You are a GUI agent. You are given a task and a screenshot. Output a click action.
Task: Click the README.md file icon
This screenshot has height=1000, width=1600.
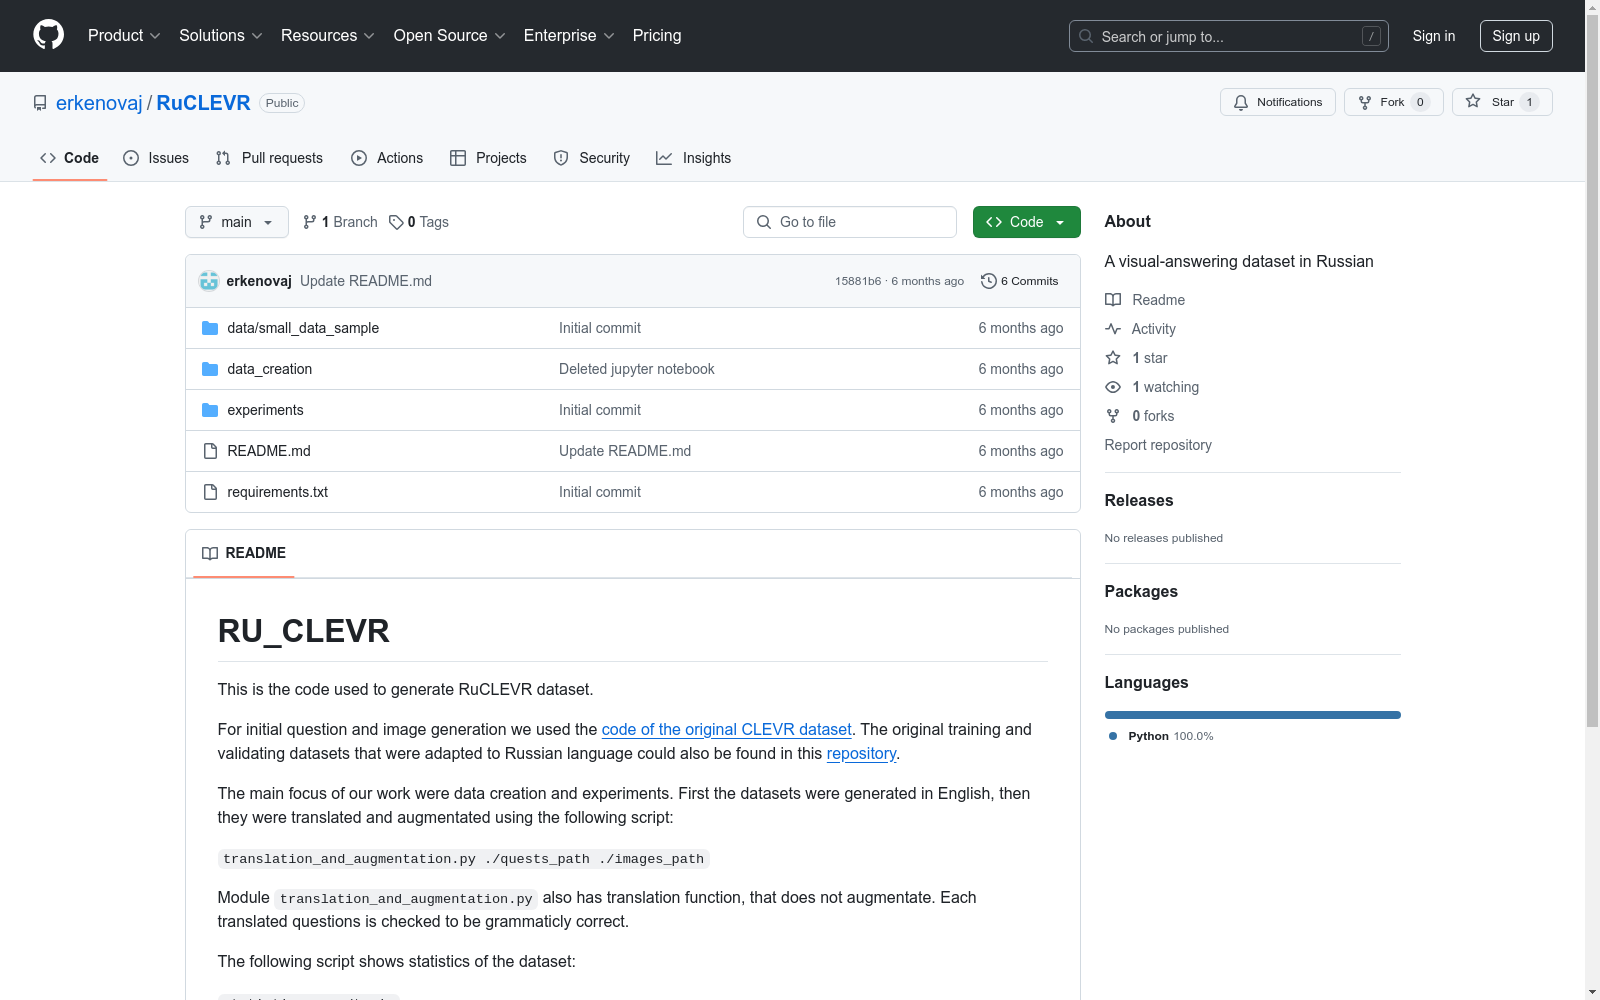(x=210, y=451)
